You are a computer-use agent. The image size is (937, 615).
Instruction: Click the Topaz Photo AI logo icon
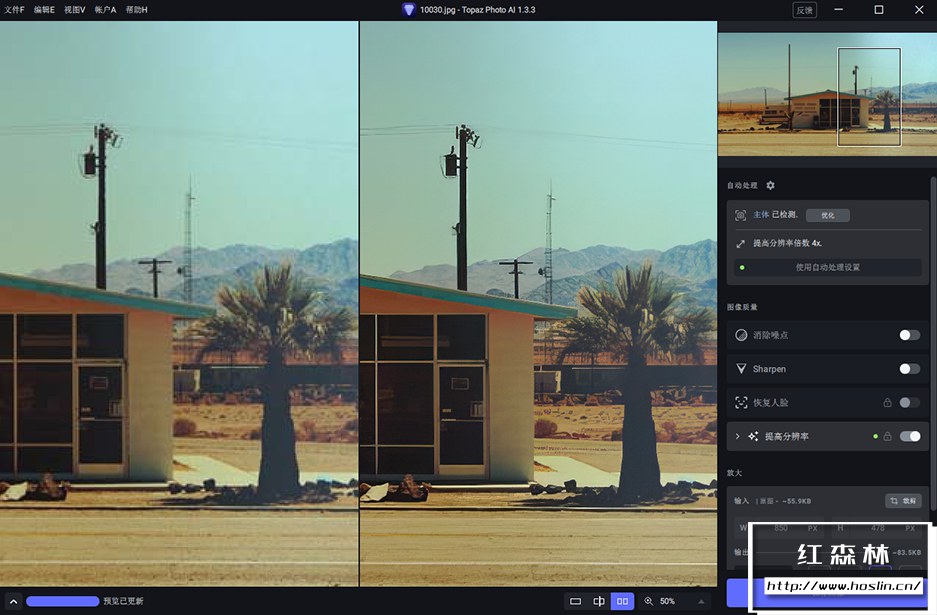408,10
